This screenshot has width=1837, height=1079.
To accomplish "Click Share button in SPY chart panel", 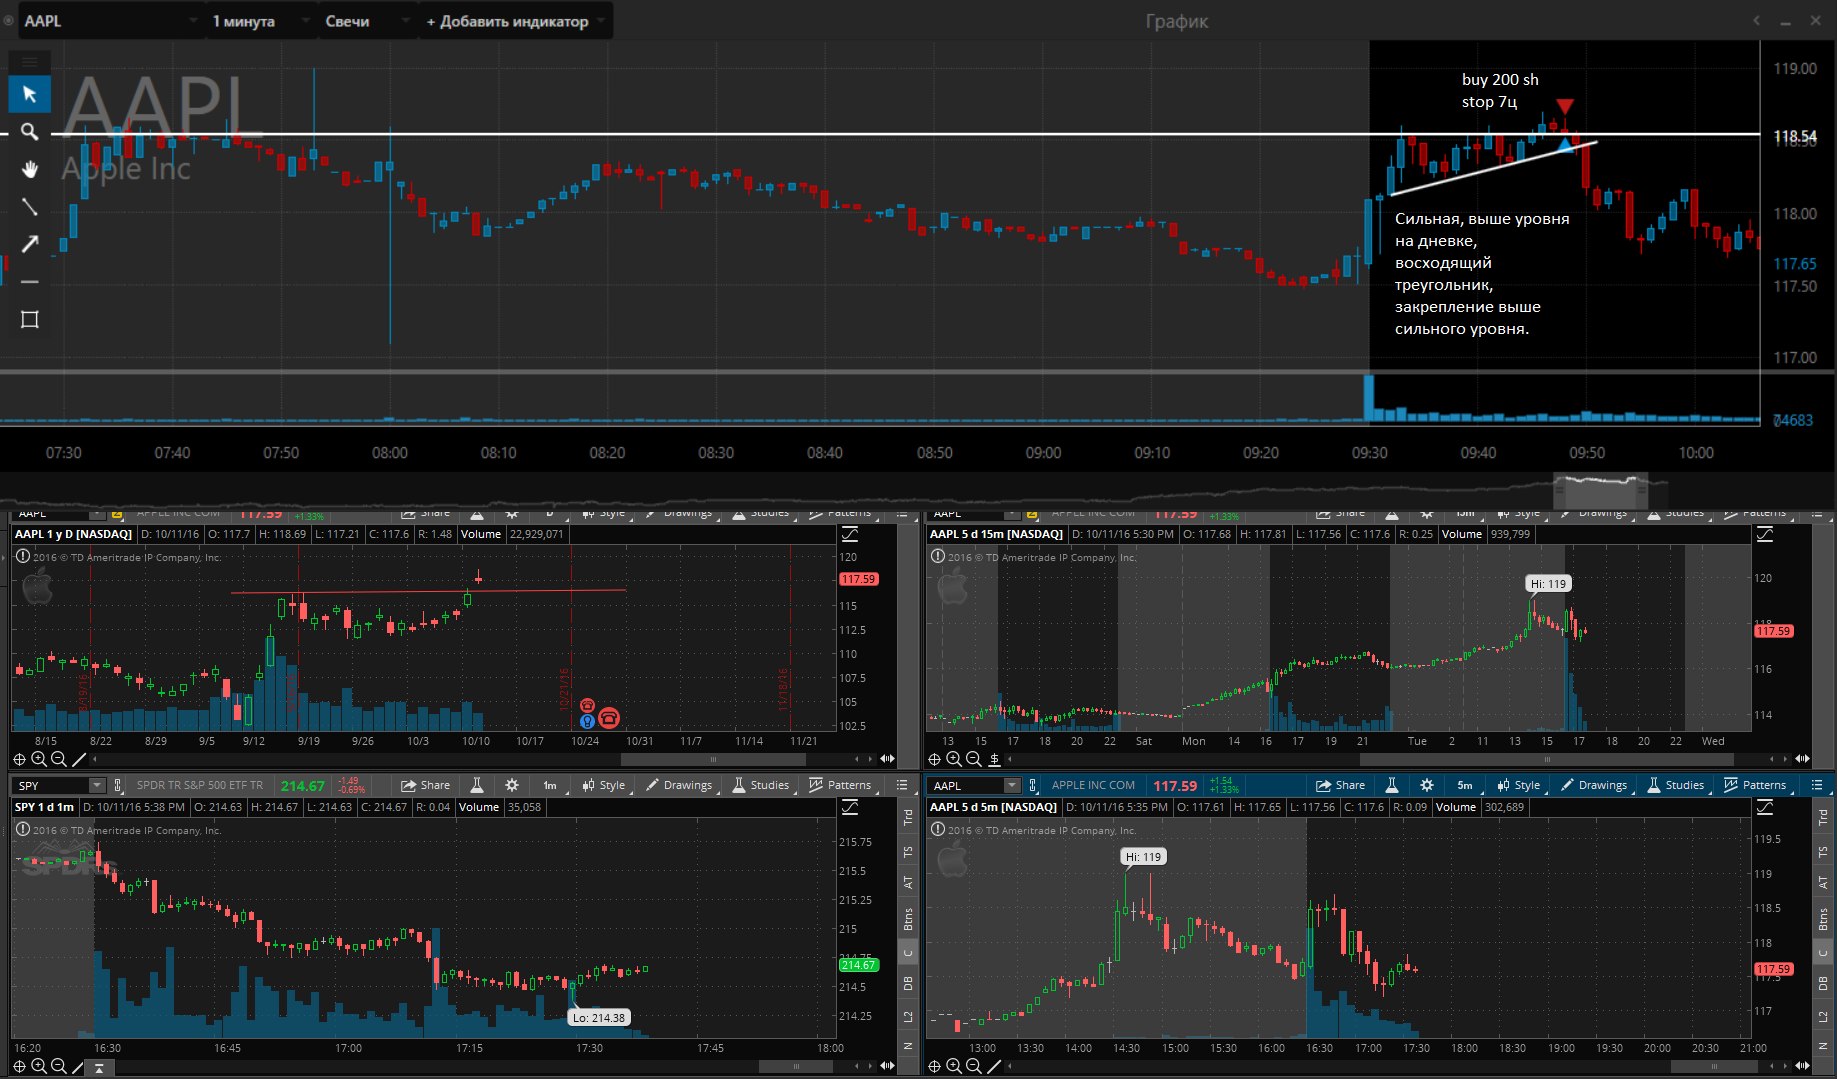I will coord(425,785).
